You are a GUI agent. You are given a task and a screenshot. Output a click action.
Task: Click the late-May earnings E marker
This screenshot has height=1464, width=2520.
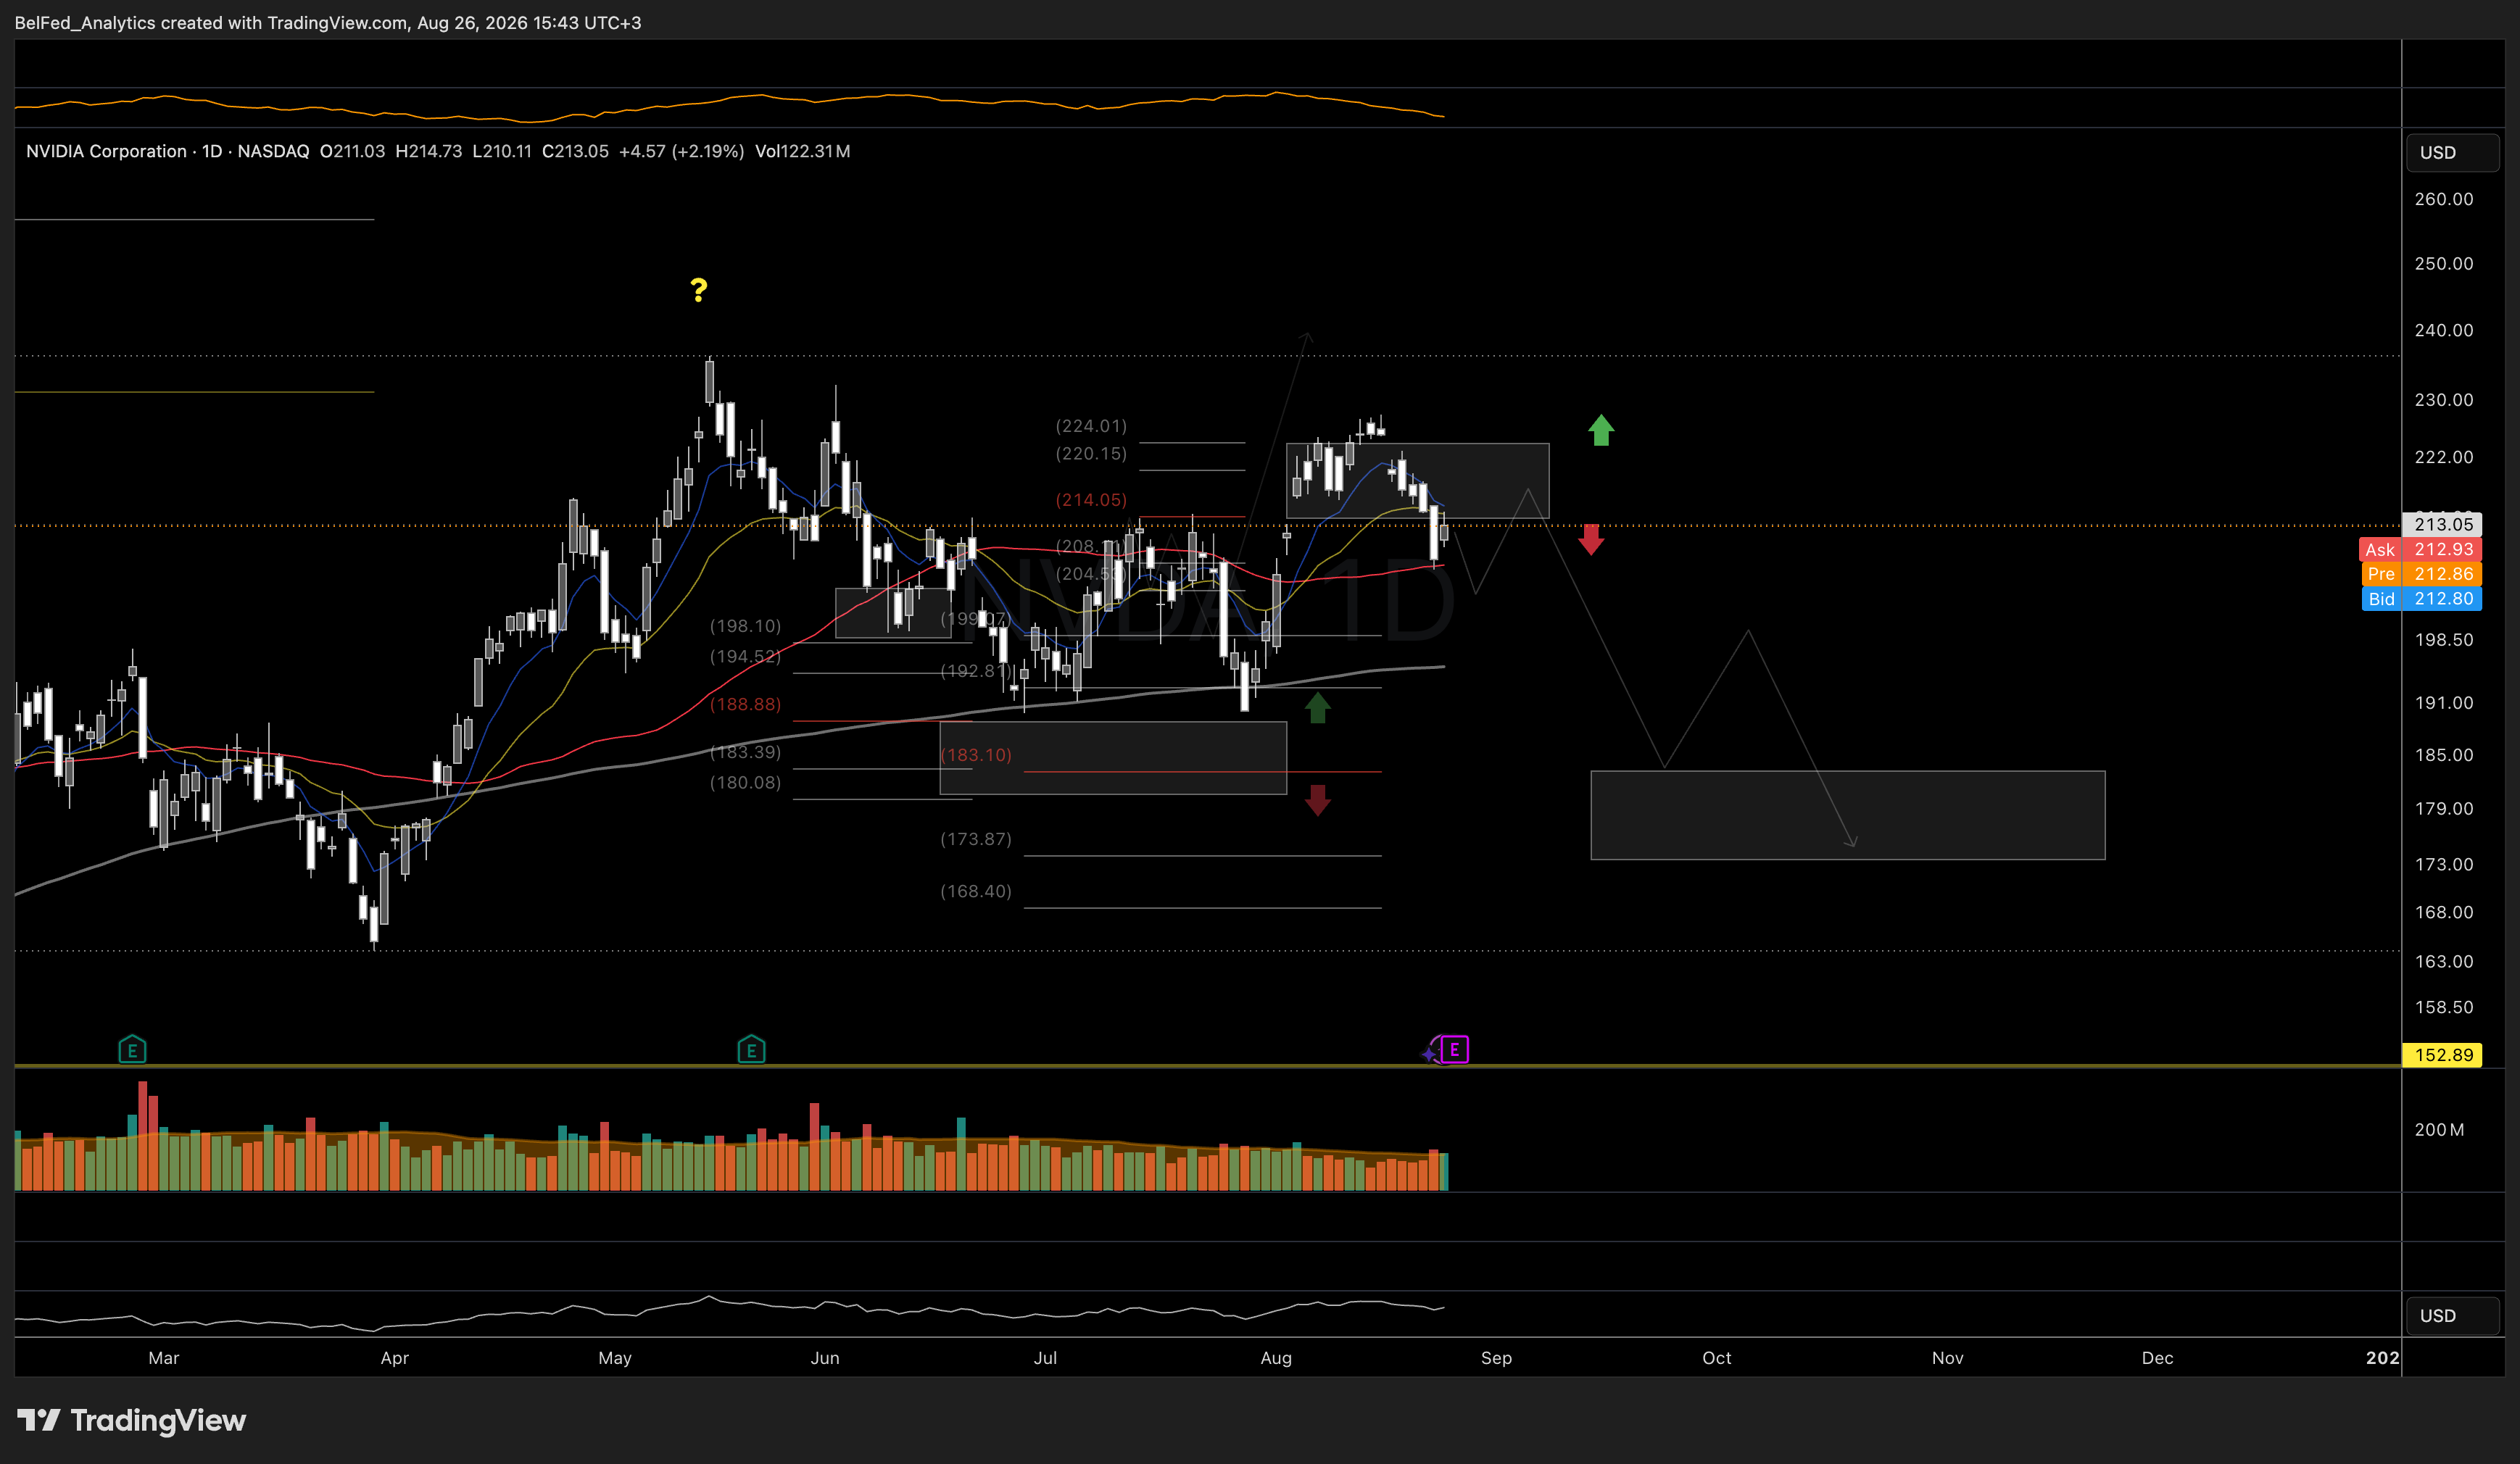click(x=751, y=1049)
